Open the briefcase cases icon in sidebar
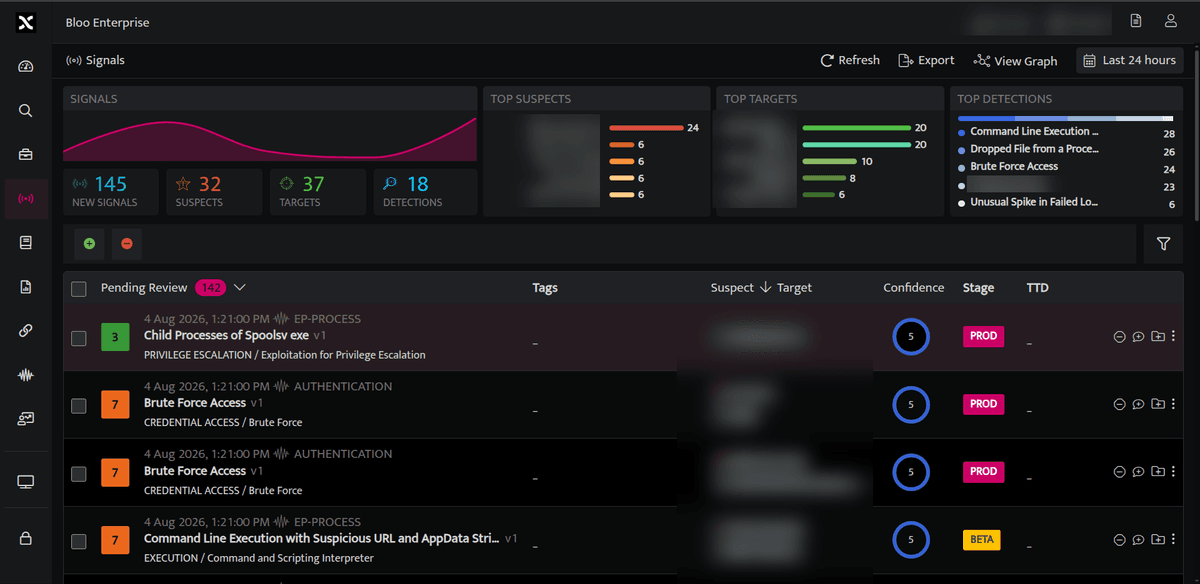This screenshot has height=584, width=1200. 26,154
